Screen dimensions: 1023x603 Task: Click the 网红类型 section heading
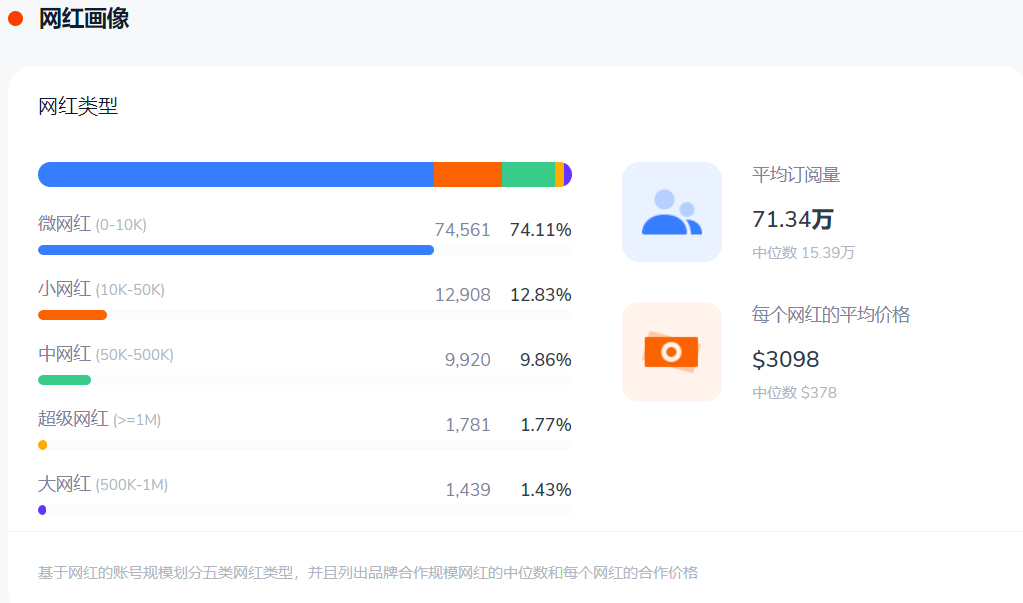pyautogui.click(x=78, y=106)
